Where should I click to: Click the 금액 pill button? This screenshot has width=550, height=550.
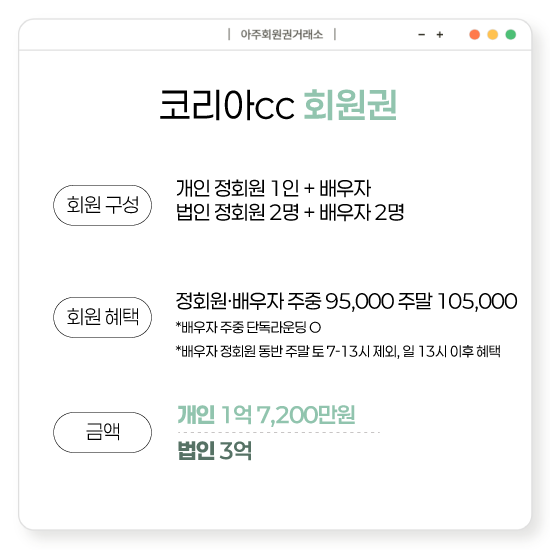[102, 432]
